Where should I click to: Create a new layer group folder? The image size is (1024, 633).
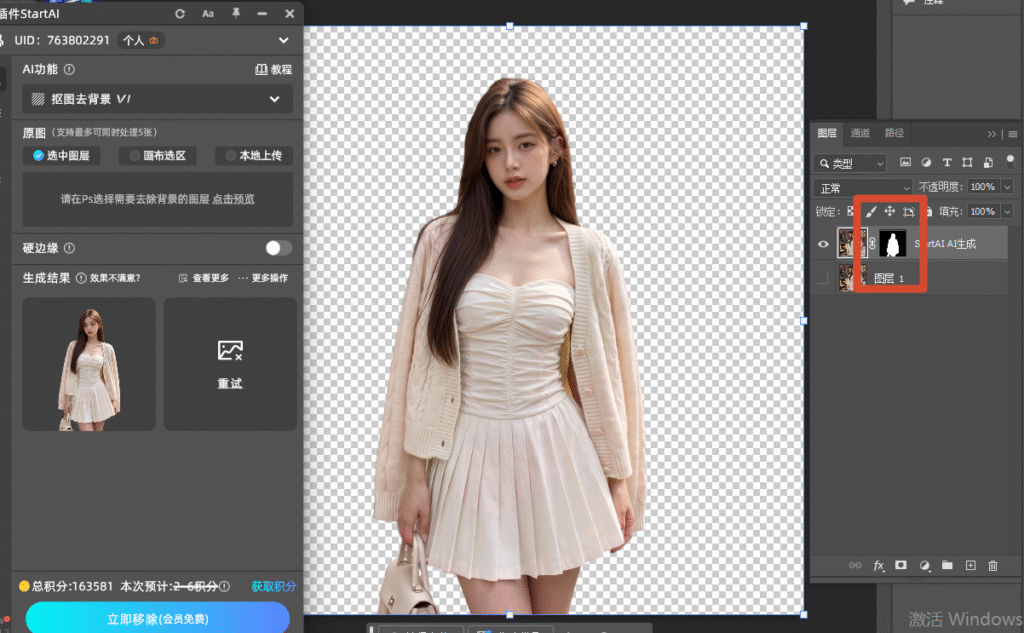947,565
